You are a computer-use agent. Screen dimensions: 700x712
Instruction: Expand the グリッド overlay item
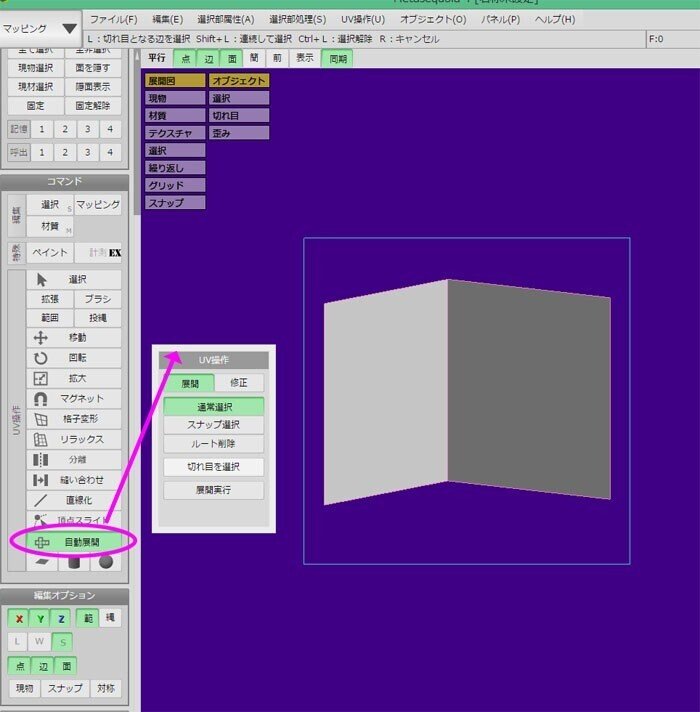point(175,185)
